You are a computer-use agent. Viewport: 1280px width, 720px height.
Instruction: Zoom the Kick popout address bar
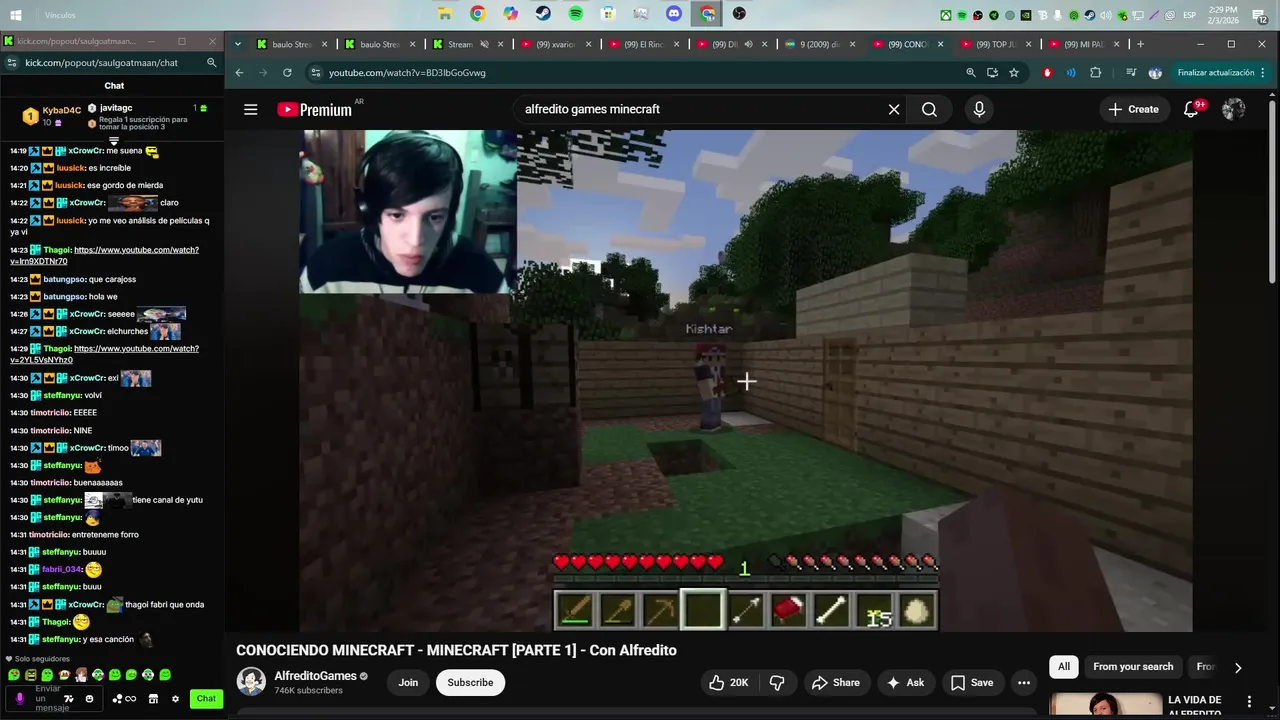click(x=211, y=62)
